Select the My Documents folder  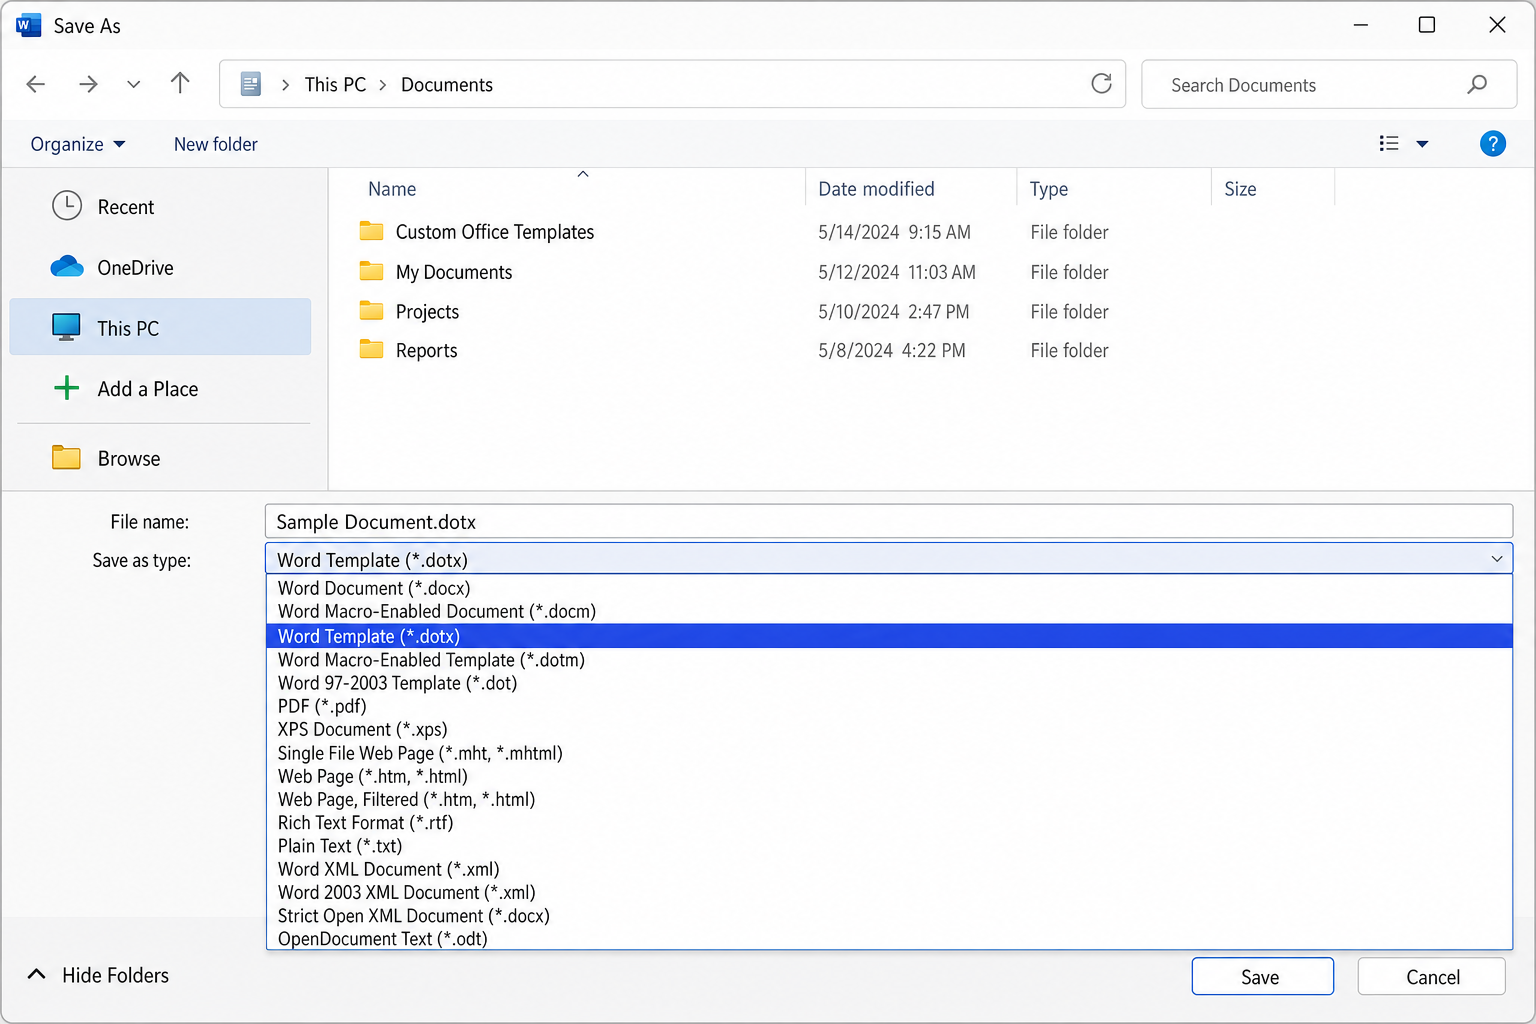pyautogui.click(x=453, y=272)
